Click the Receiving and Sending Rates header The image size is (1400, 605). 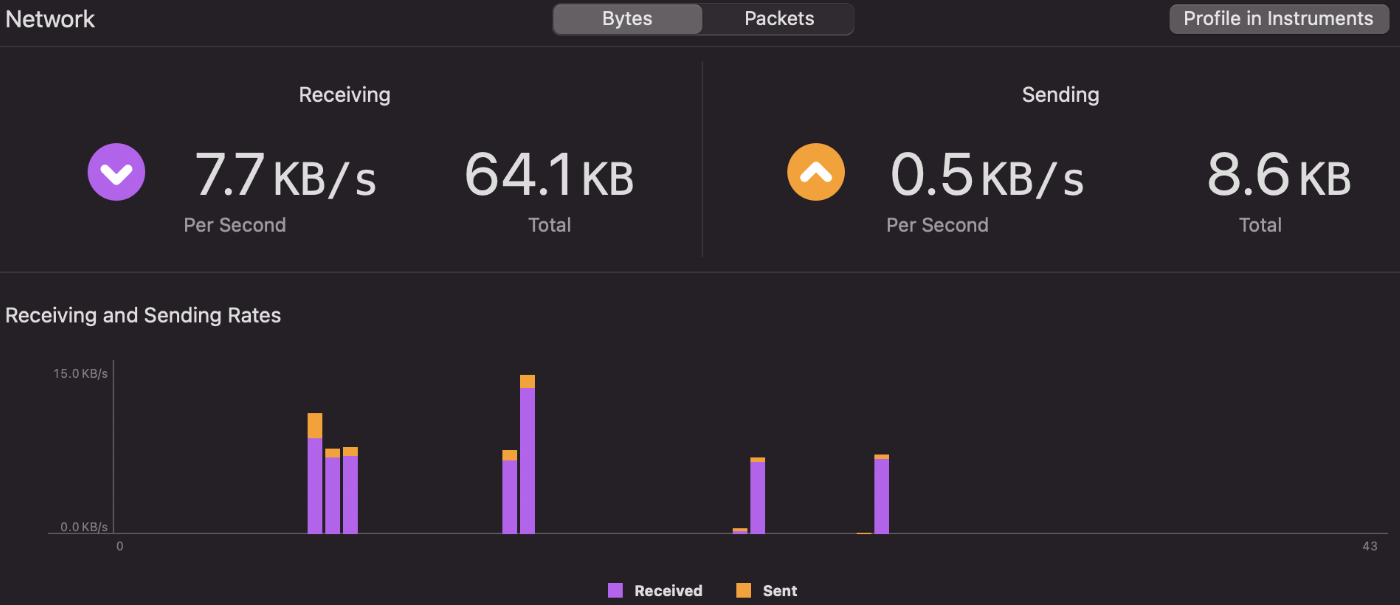coord(143,315)
